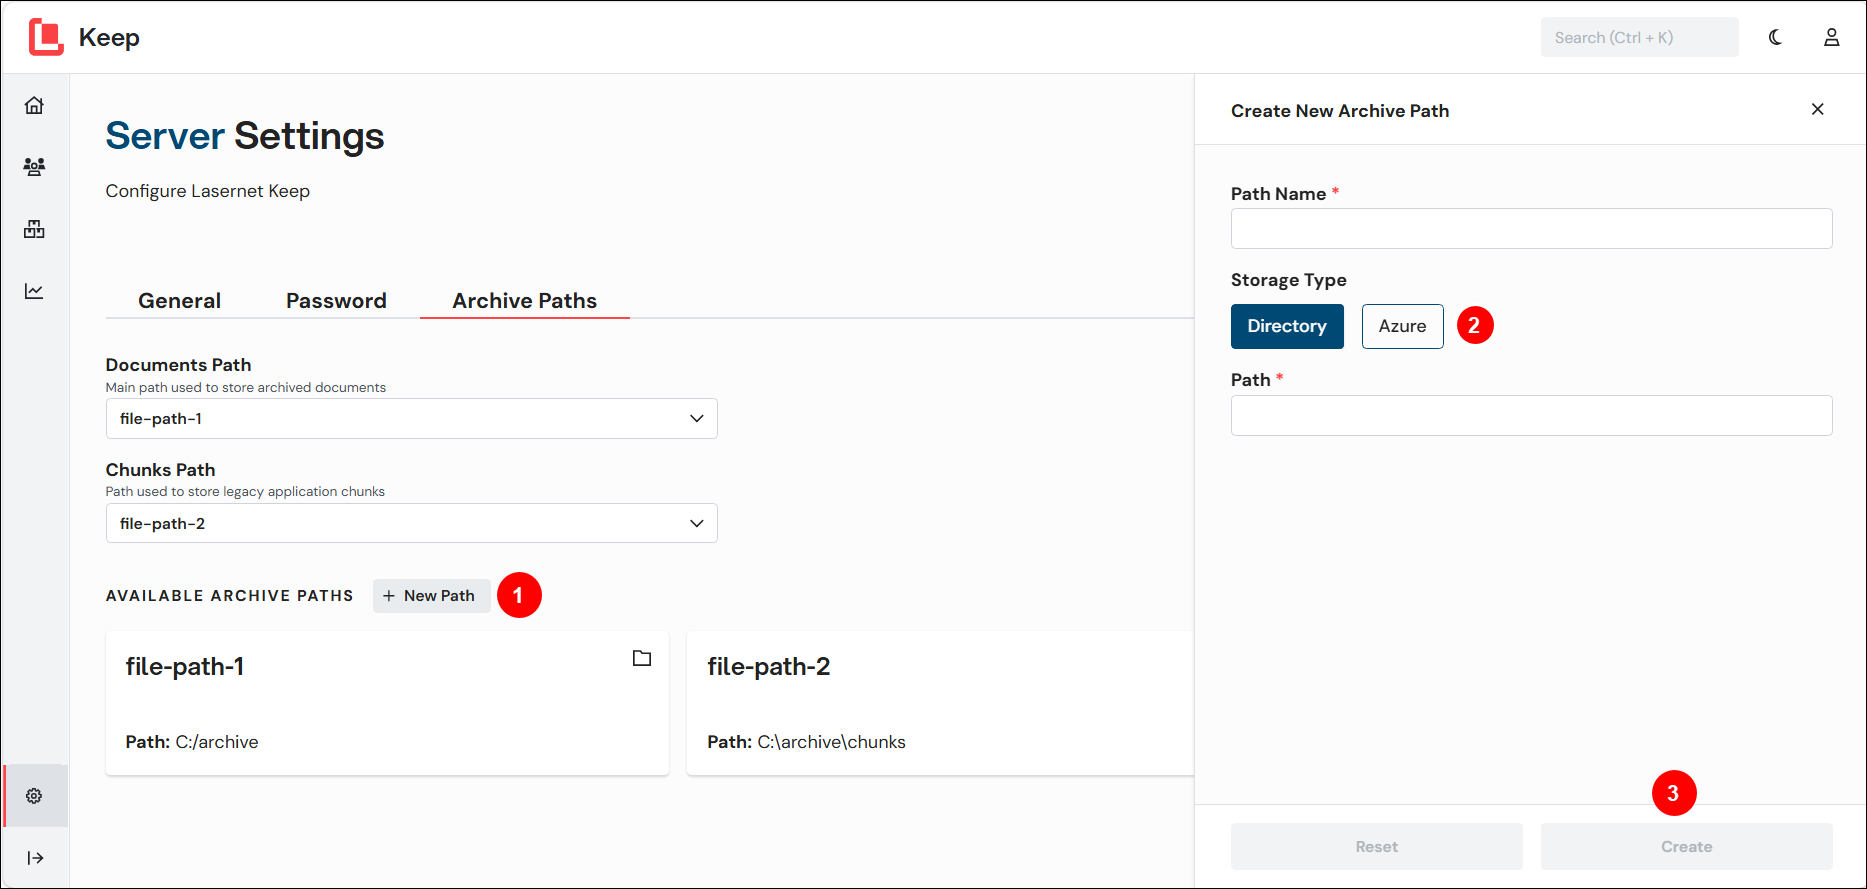Open the Documents Path dropdown
Screen dimensions: 1867x889
(x=411, y=418)
